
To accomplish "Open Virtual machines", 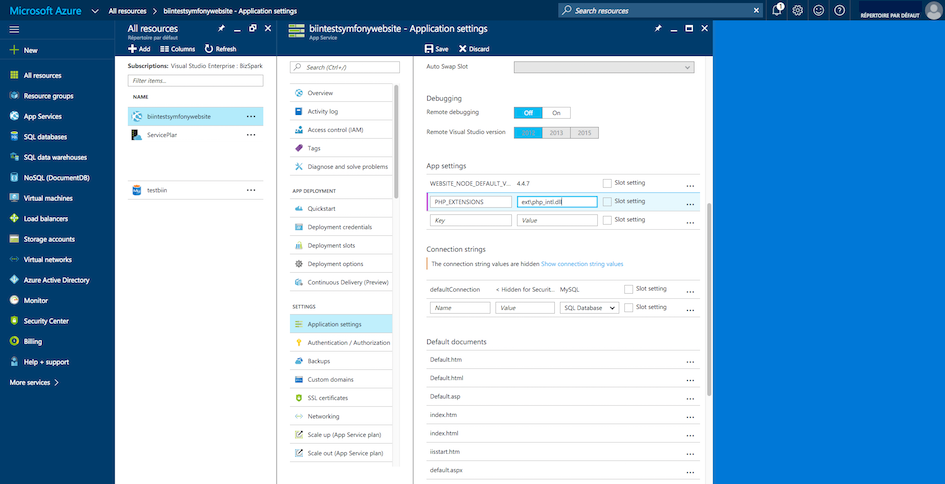I will click(48, 198).
